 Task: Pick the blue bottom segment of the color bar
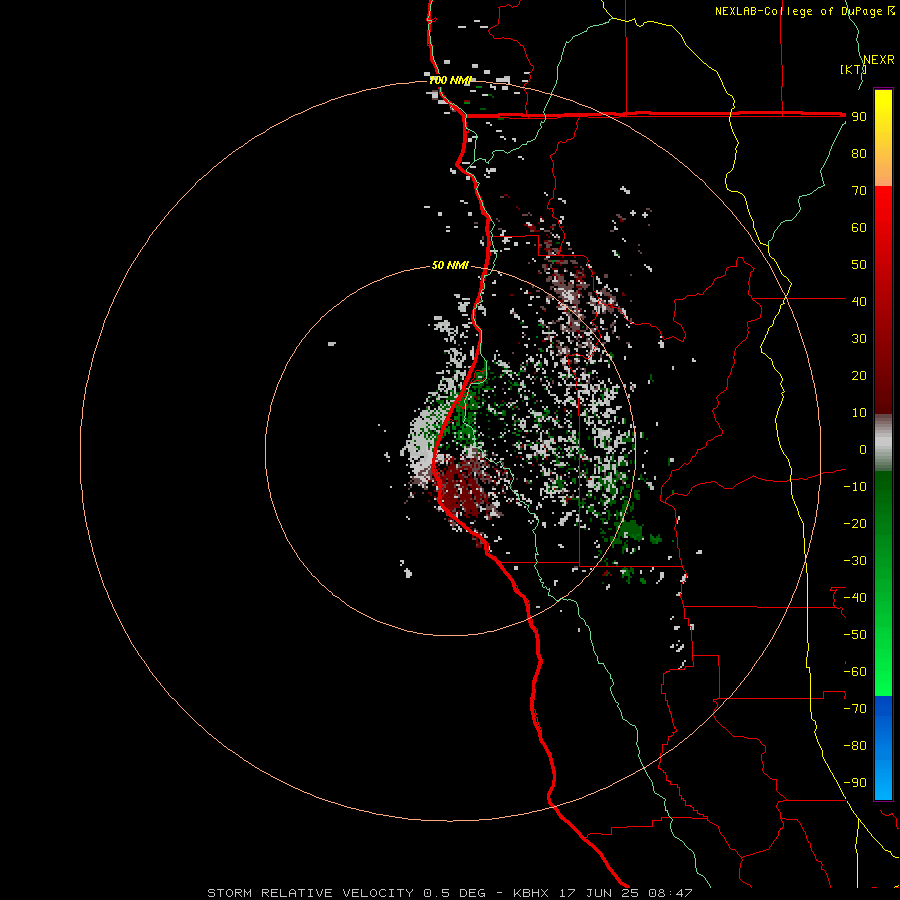coord(883,747)
